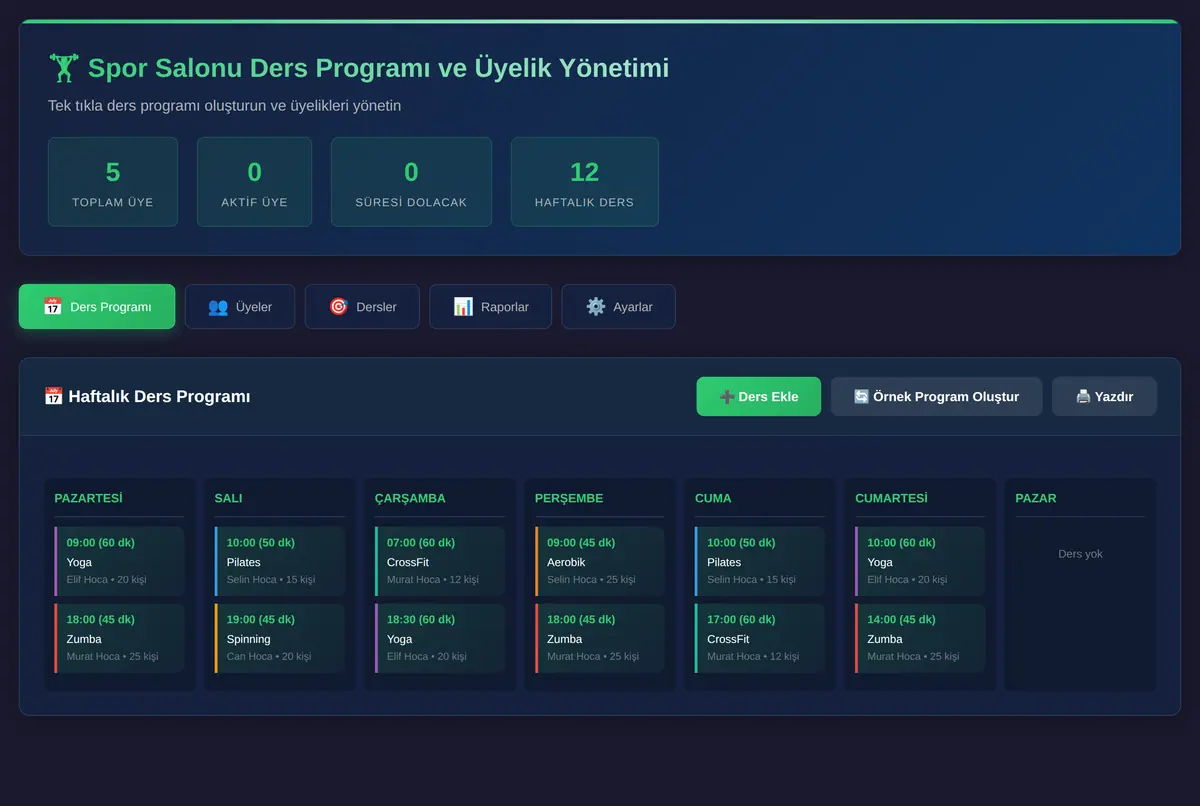1200x806 pixels.
Task: Click the Yazdır button
Action: pos(1104,397)
